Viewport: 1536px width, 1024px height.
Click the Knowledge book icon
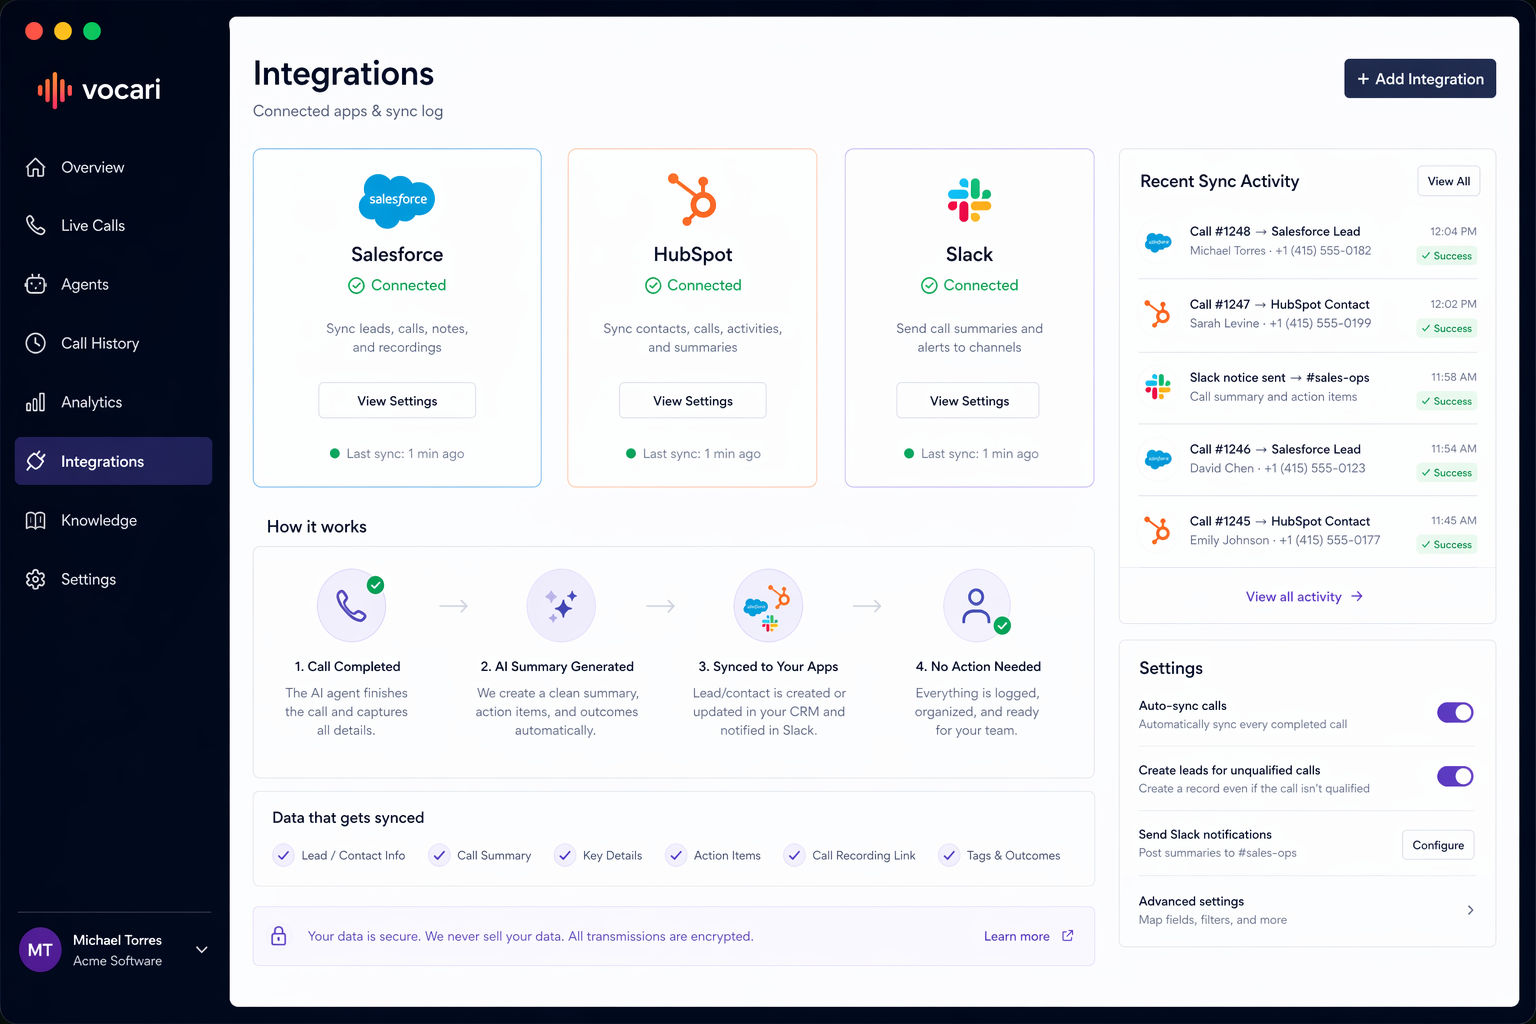(x=36, y=520)
